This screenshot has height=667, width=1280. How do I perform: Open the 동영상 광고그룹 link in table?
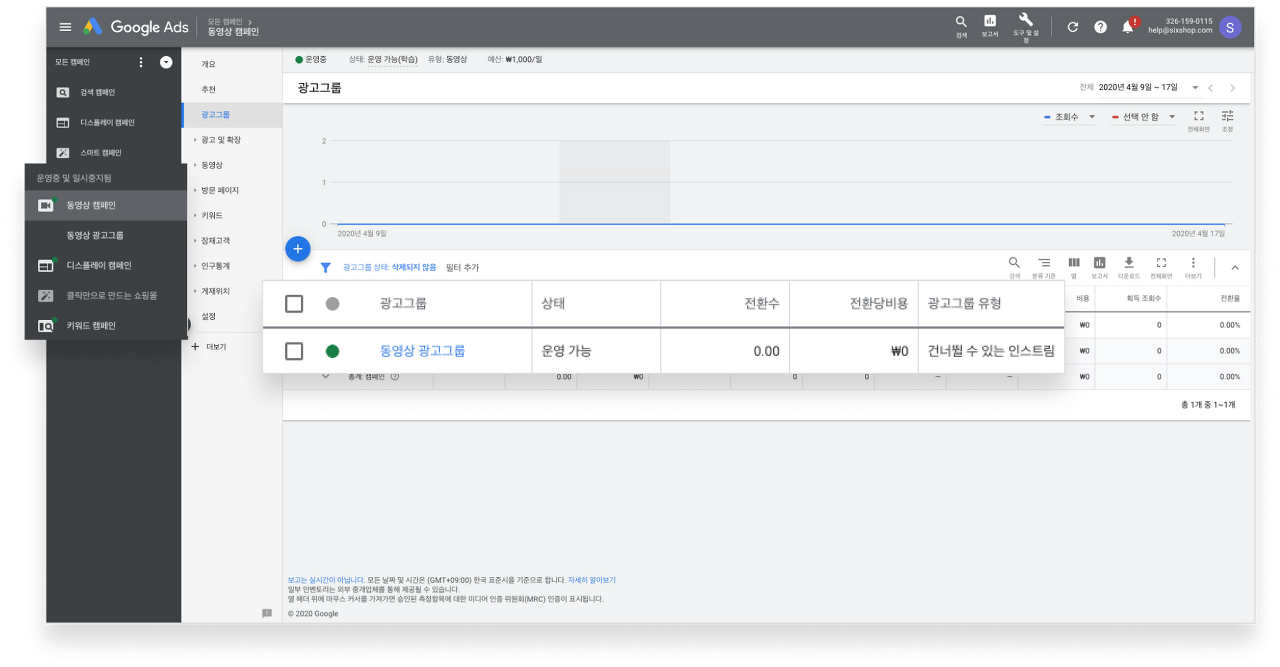pos(422,351)
